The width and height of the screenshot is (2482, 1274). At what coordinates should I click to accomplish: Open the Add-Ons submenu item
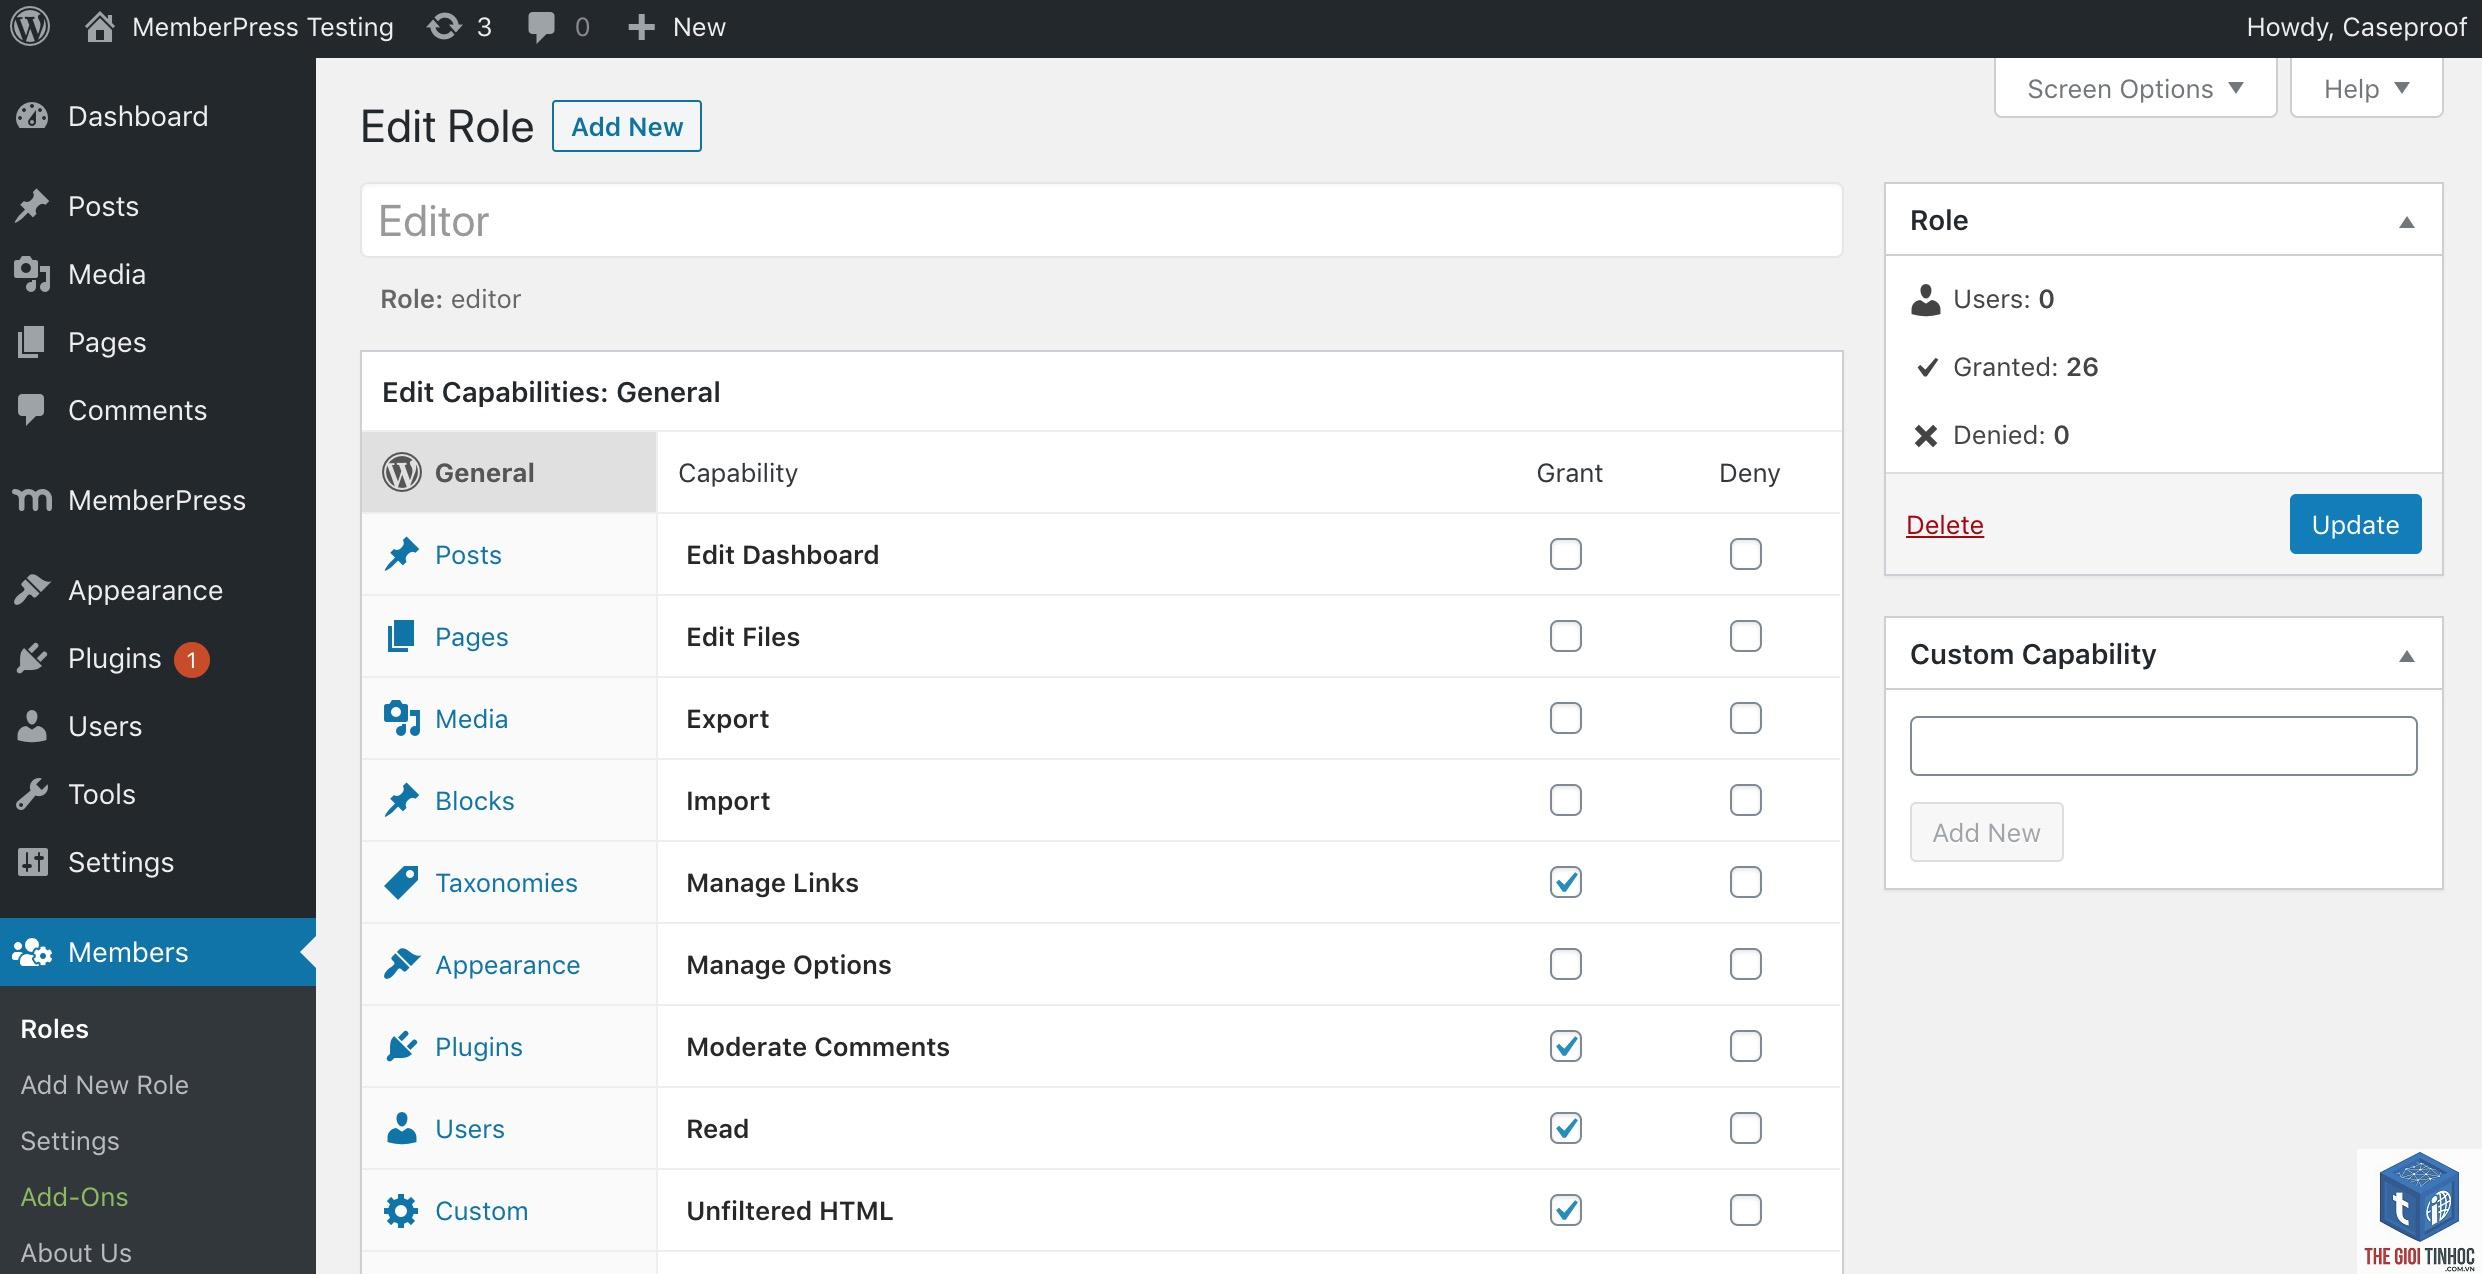[x=75, y=1197]
